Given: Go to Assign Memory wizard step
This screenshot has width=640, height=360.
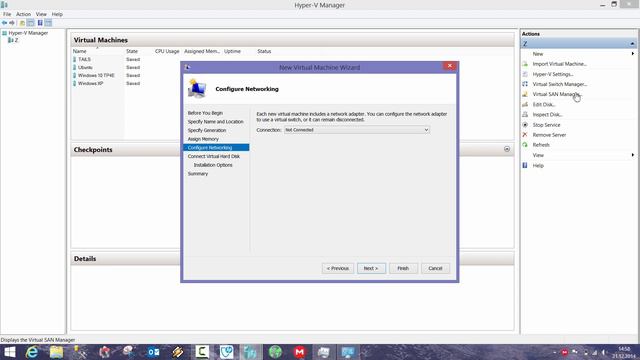Looking at the screenshot, I should [203, 139].
